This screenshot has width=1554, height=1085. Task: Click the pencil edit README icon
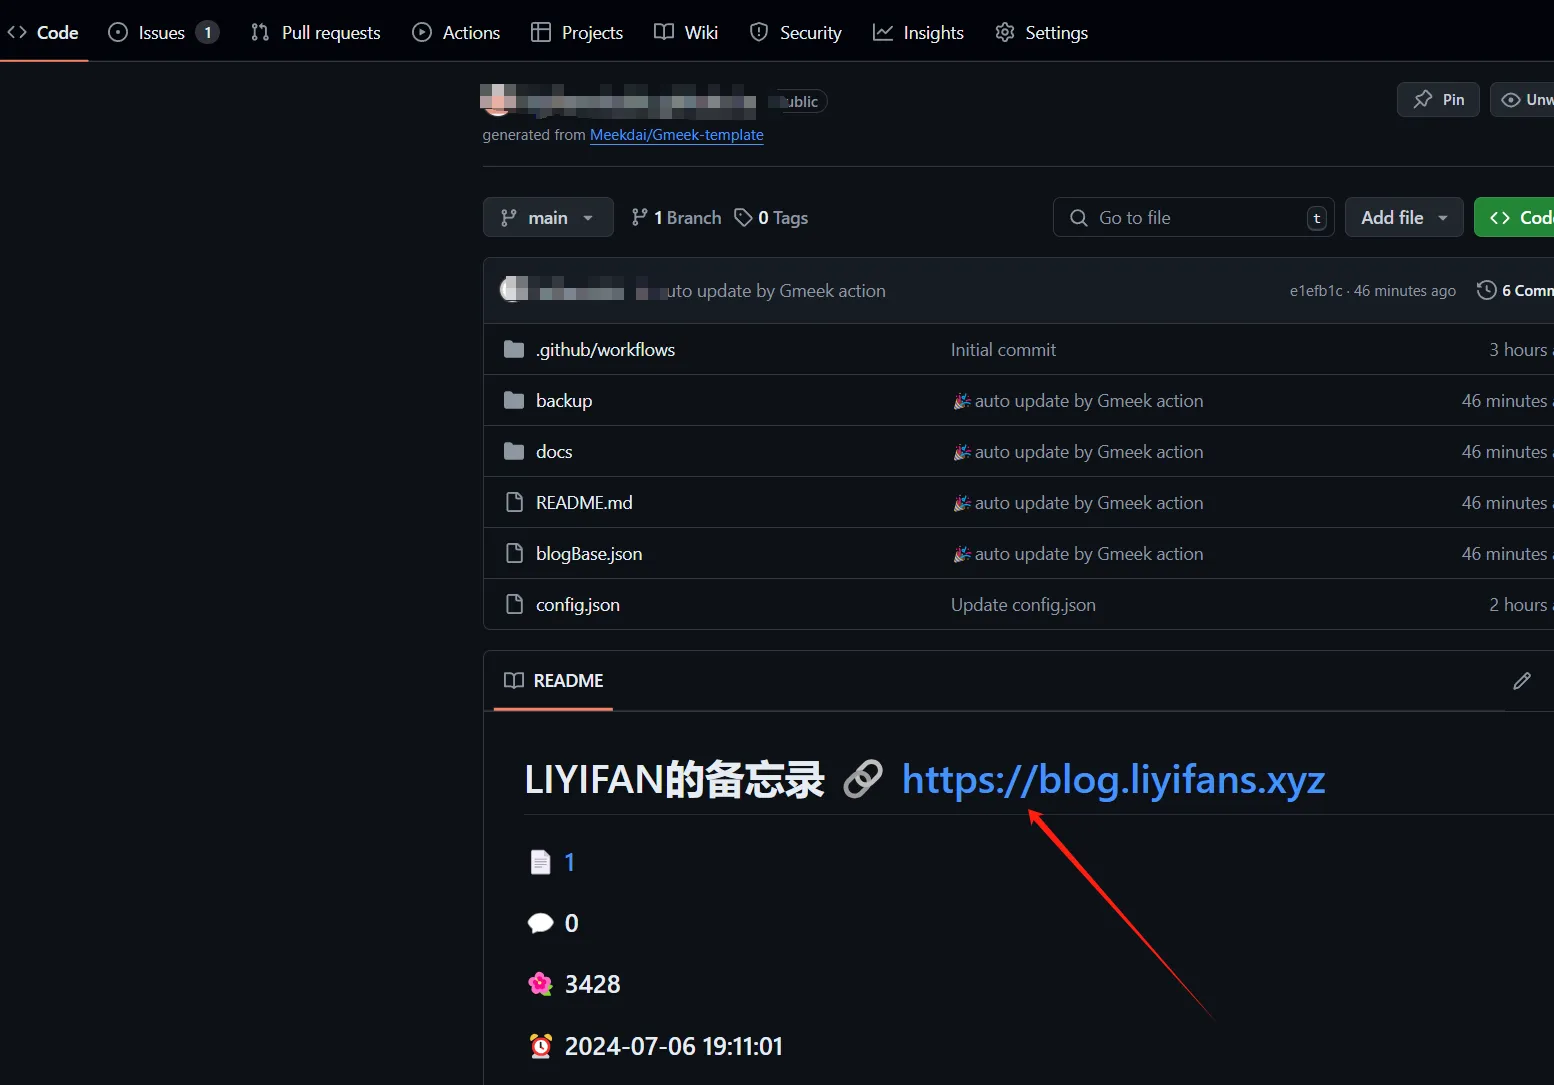point(1521,681)
